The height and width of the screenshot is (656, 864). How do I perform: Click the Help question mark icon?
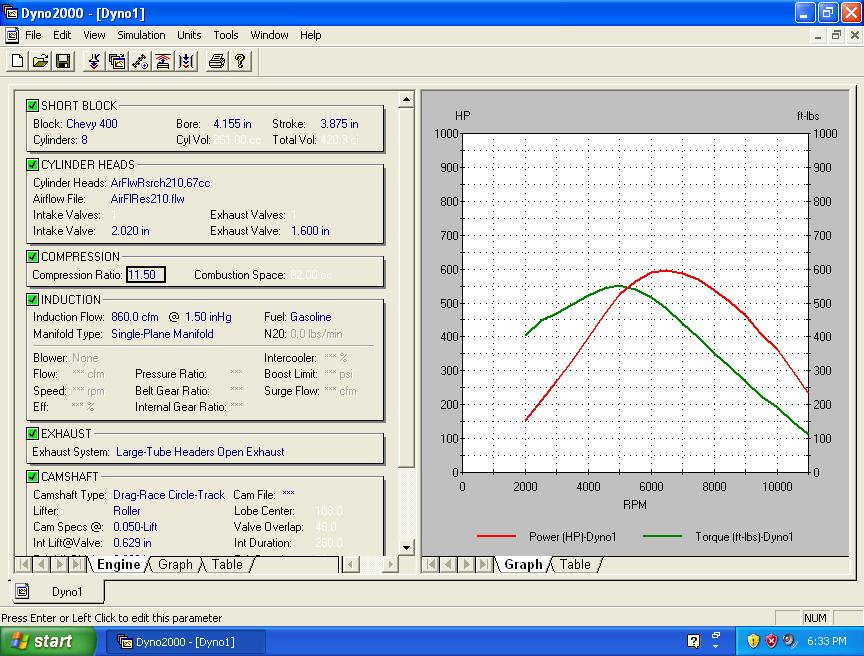240,62
